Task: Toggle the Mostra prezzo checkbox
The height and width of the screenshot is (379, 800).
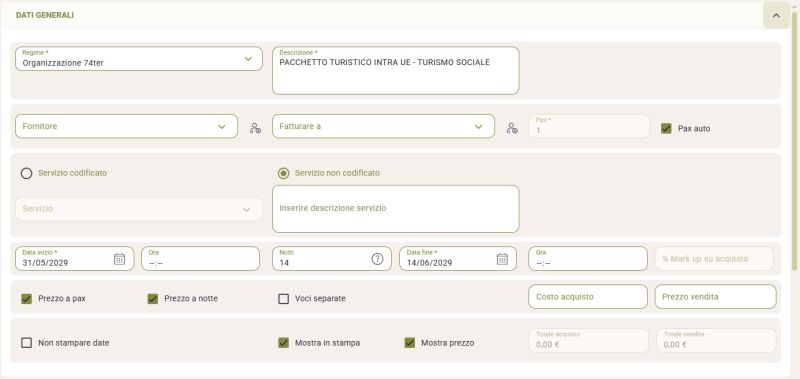Action: pyautogui.click(x=410, y=343)
